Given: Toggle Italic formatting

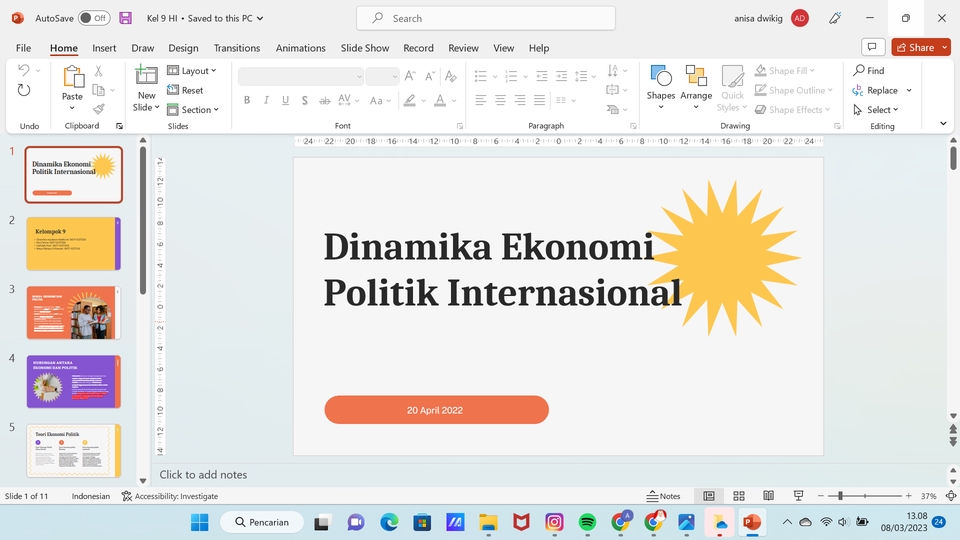Looking at the screenshot, I should click(x=266, y=100).
